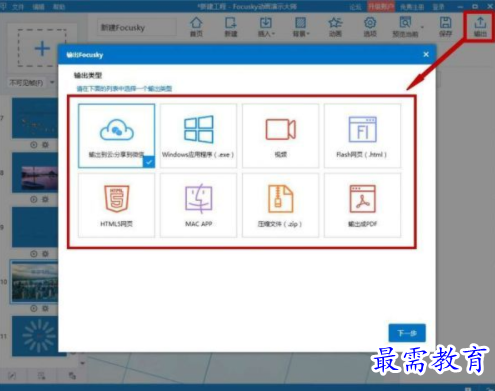This screenshot has height=391, width=495.
Task: Open the gear settings under slide 8
Action: click(45, 199)
